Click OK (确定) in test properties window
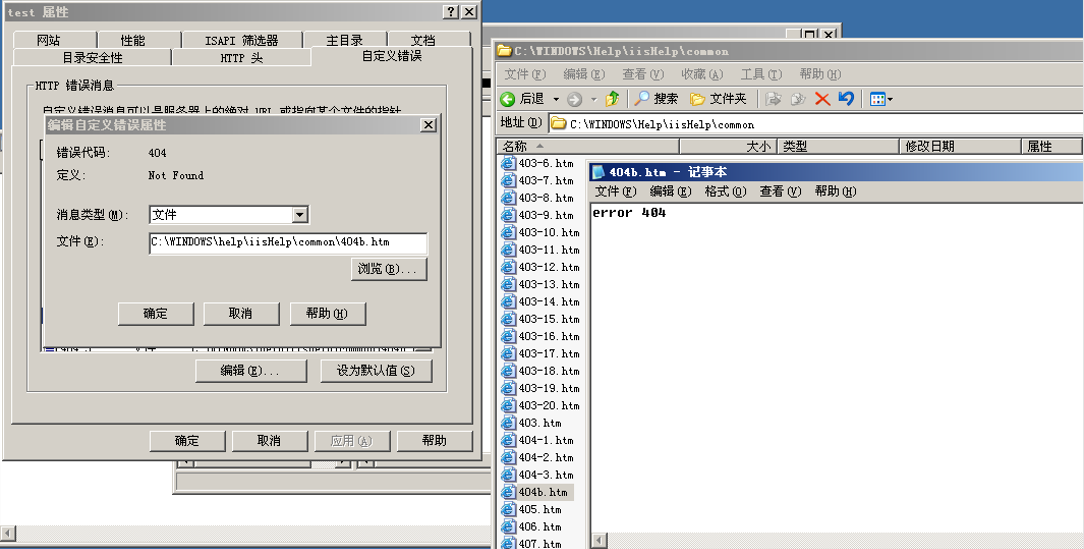Image resolution: width=1084 pixels, height=549 pixels. click(x=187, y=440)
